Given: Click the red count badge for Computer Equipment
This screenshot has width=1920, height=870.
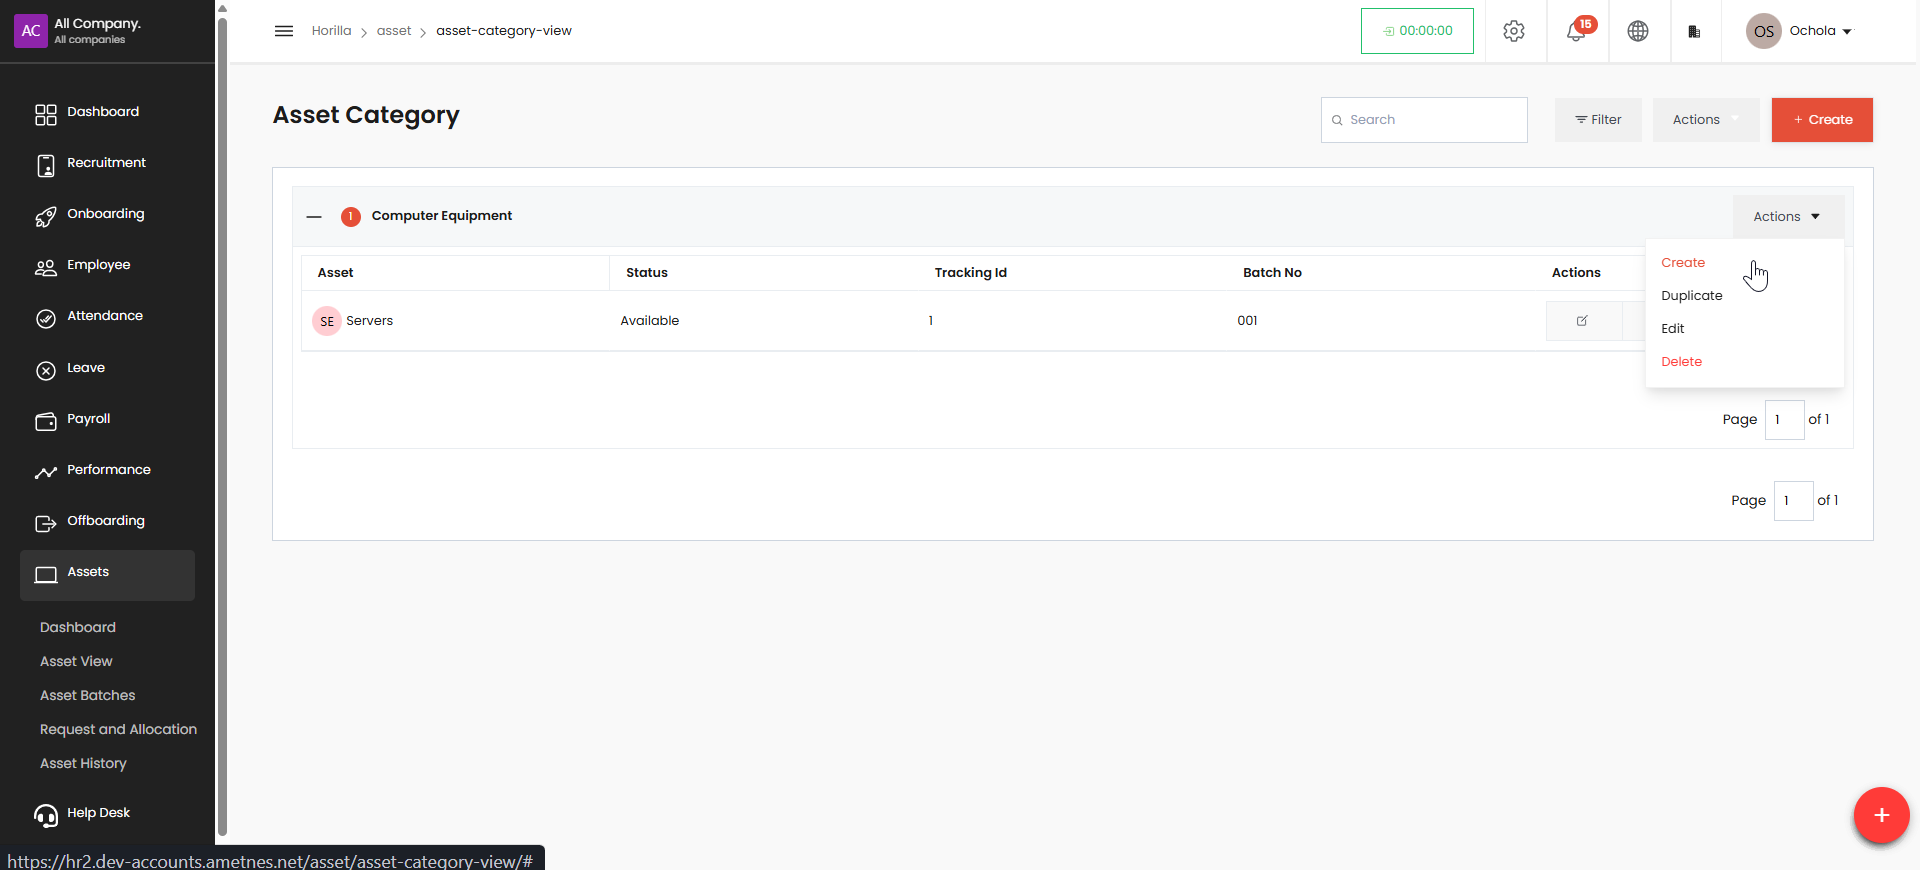Looking at the screenshot, I should pos(350,216).
